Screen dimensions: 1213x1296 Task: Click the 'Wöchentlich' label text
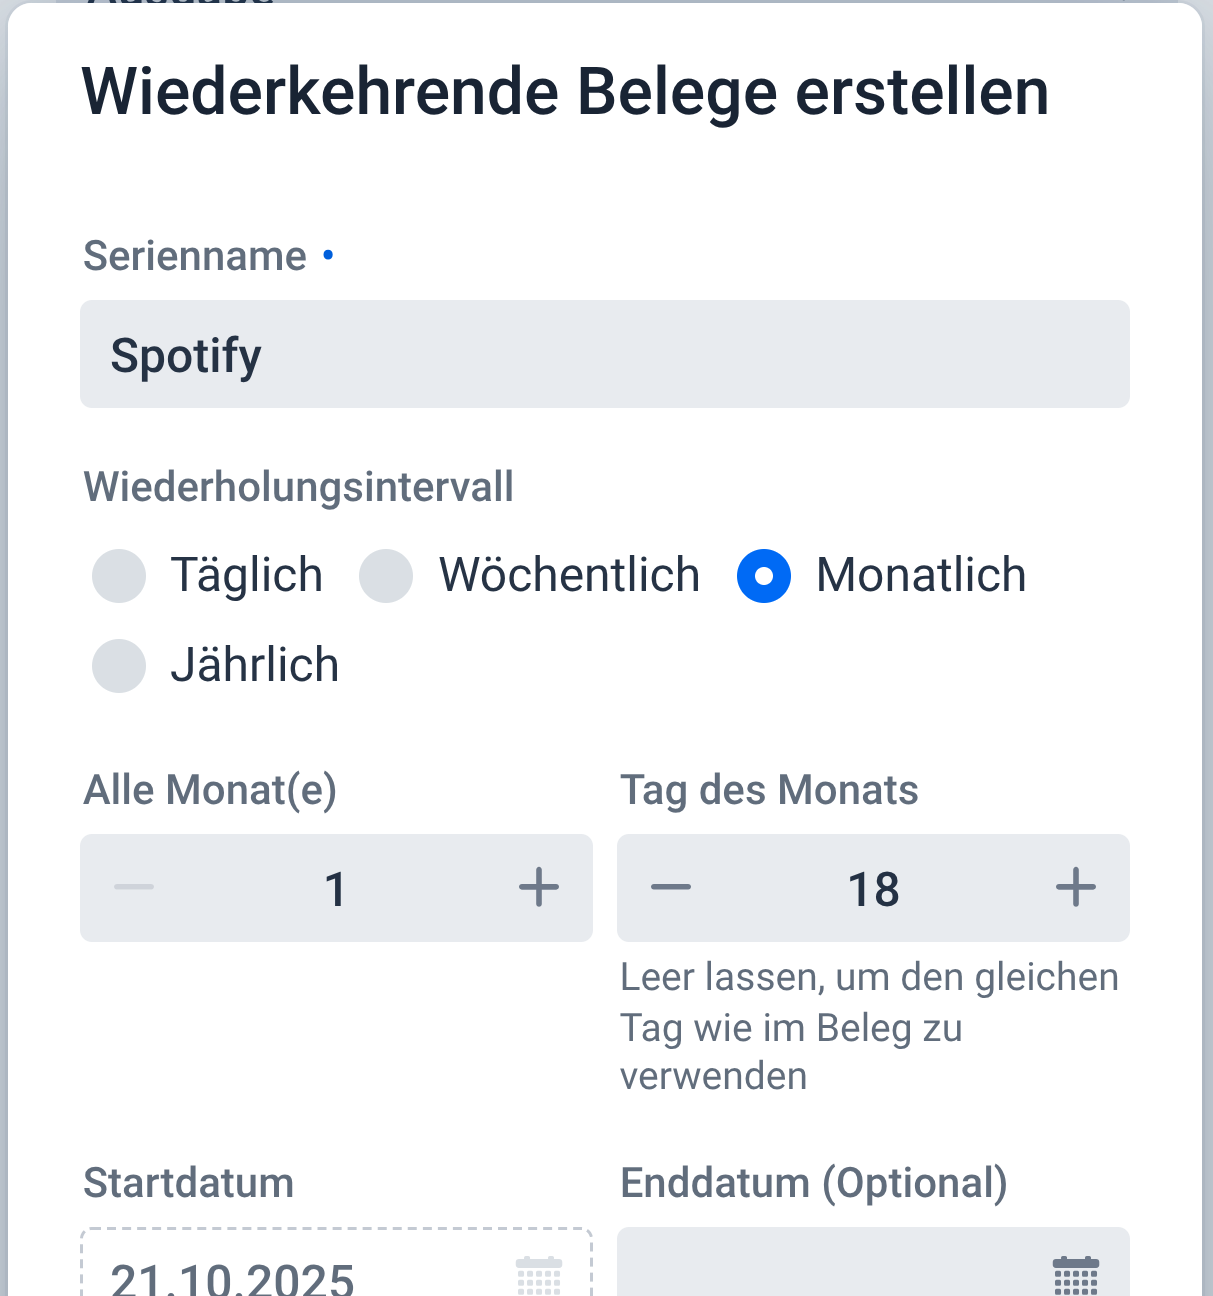point(569,576)
